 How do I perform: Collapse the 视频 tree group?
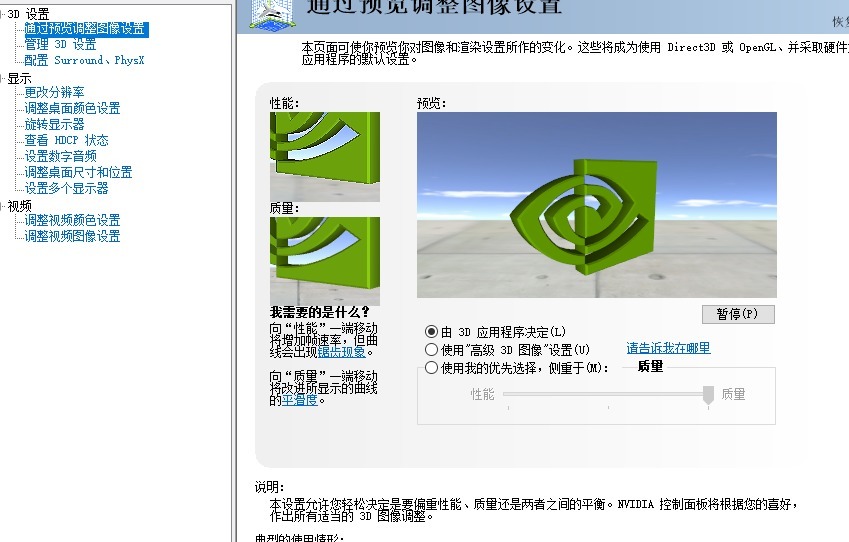click(x=2, y=206)
